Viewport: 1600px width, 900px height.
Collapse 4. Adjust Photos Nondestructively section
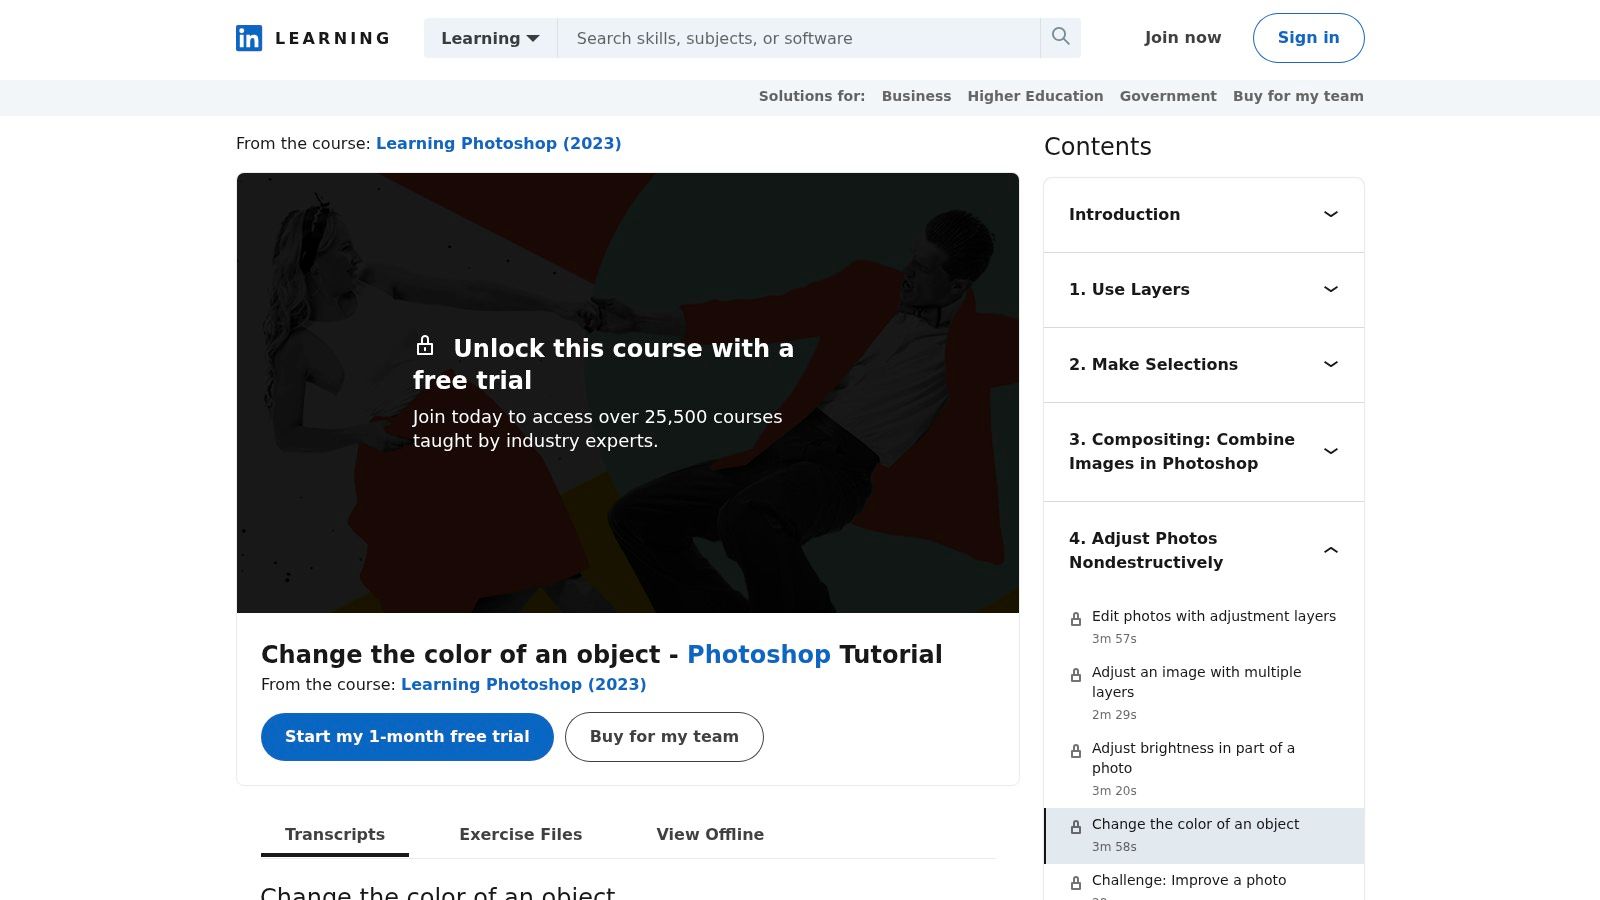[1204, 551]
